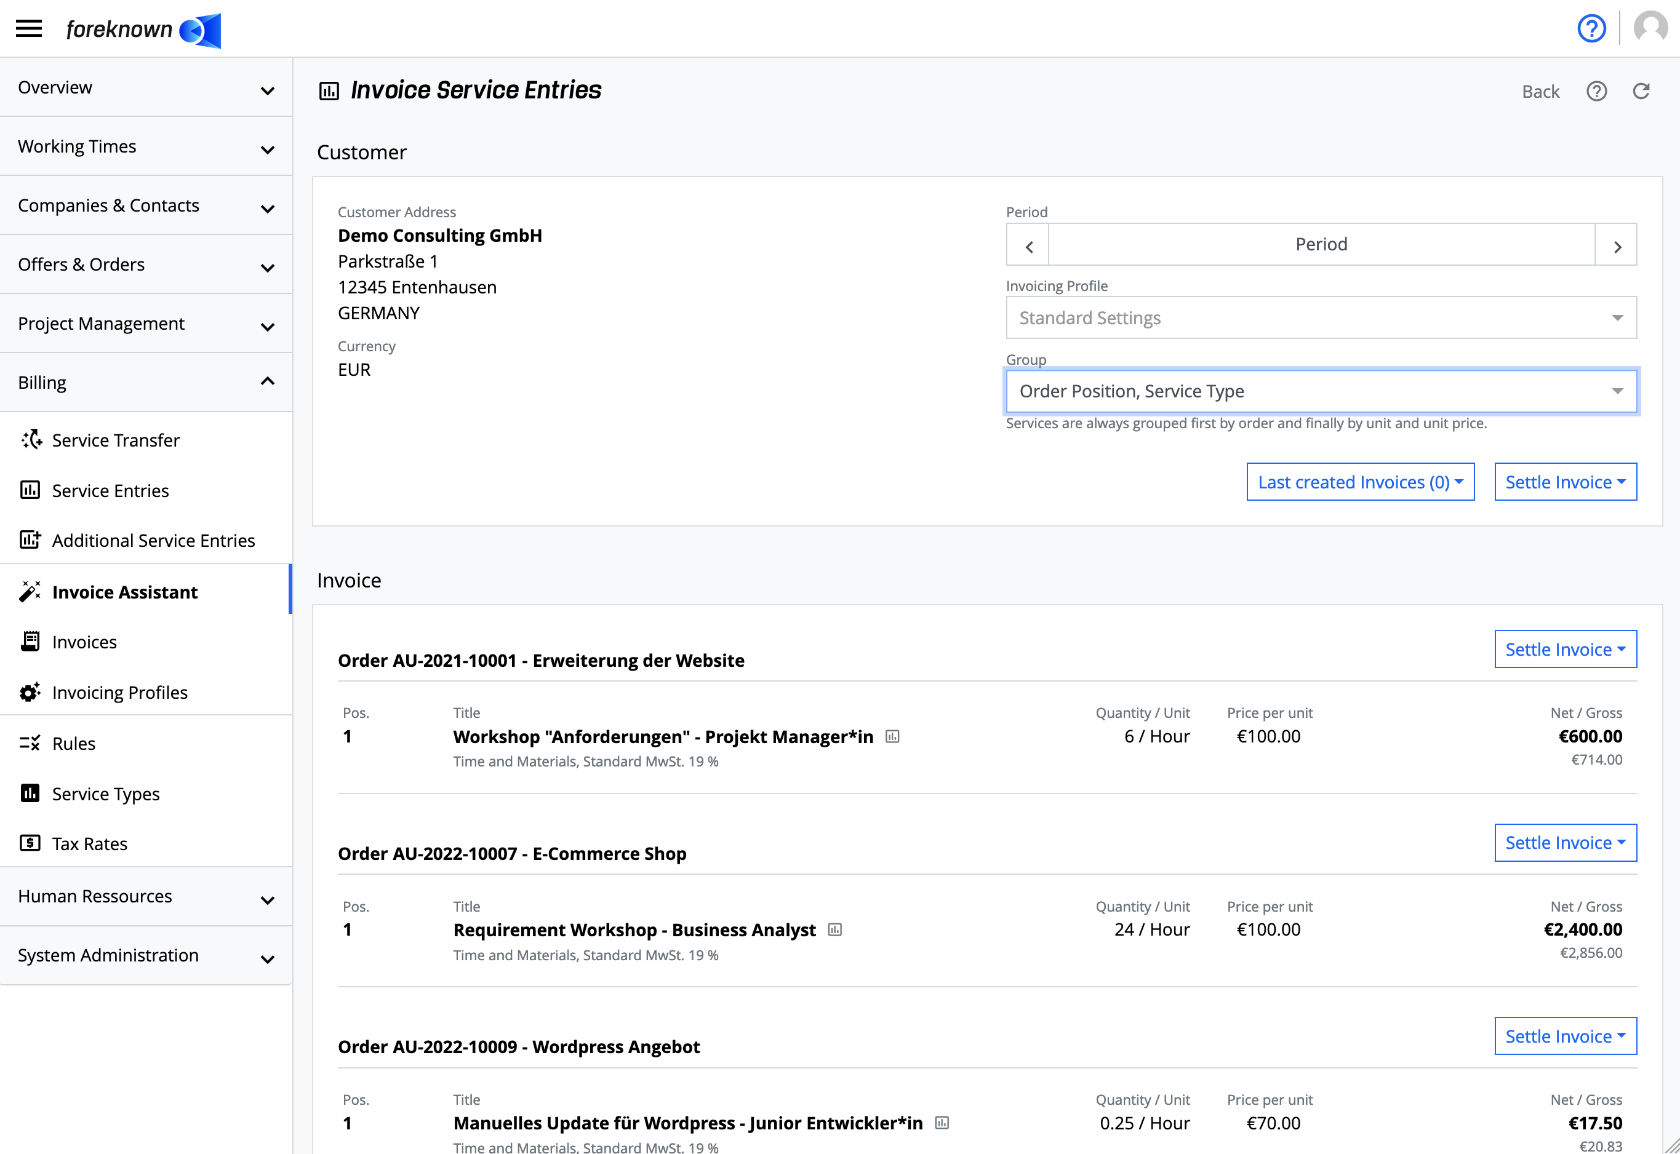Click the Invoice Service Entries title icon
Screen dimensions: 1680x1154
point(329,91)
